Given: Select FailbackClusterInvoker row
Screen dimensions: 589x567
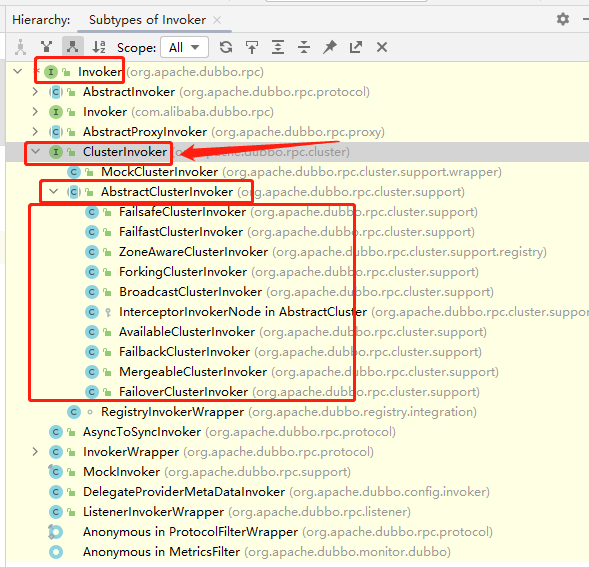Looking at the screenshot, I should [x=297, y=352].
